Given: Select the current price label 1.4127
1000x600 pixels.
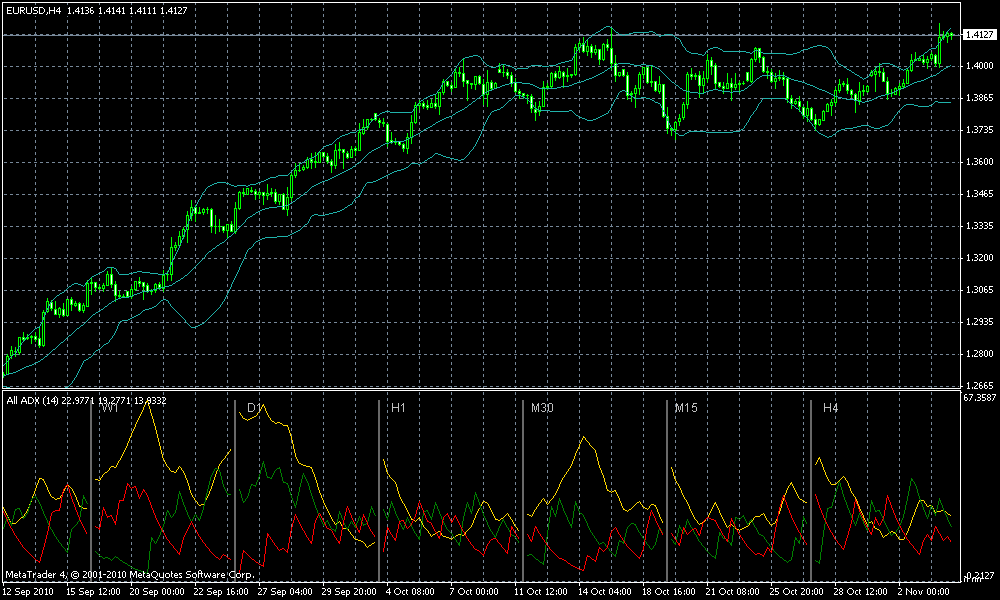Looking at the screenshot, I should point(978,35).
